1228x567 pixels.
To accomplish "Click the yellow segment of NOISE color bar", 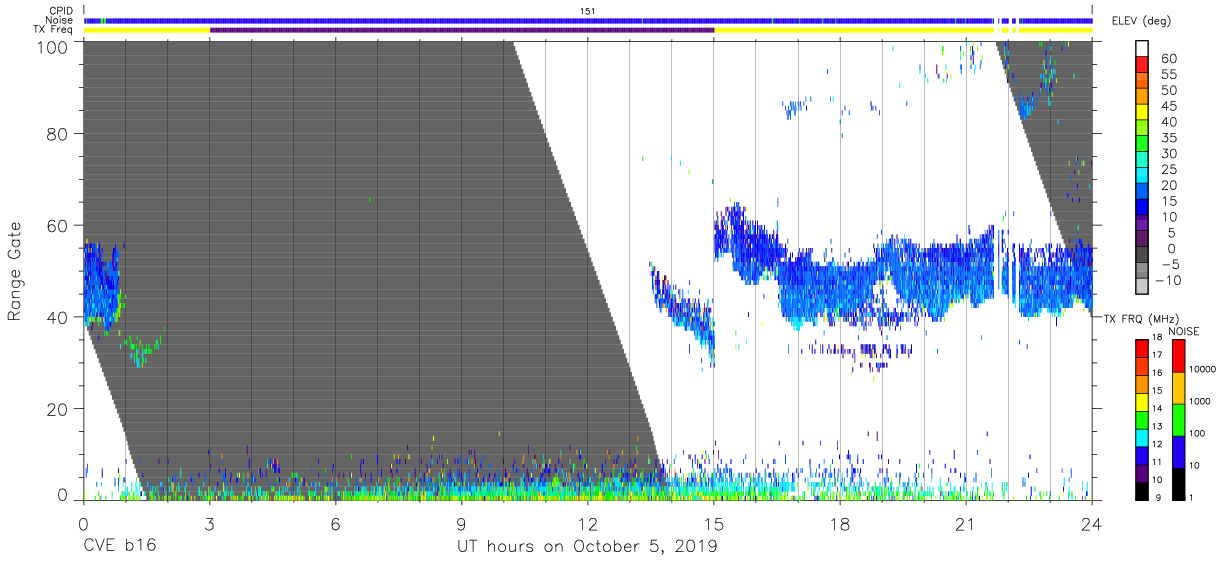I will [x=1178, y=388].
